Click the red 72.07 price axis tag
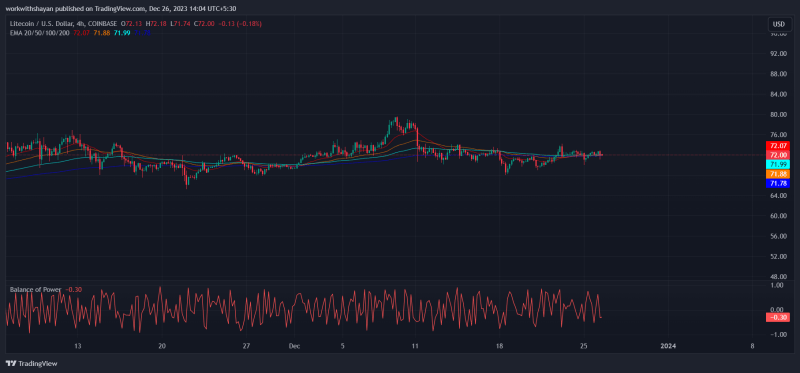The image size is (800, 373). pos(778,146)
